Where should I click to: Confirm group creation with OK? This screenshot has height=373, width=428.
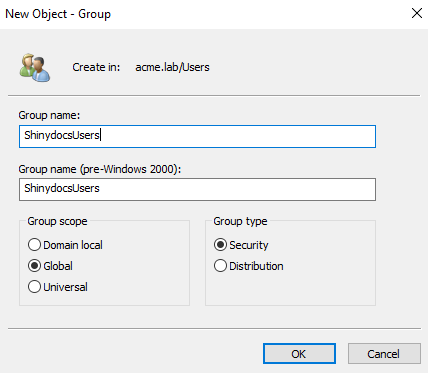point(299,353)
